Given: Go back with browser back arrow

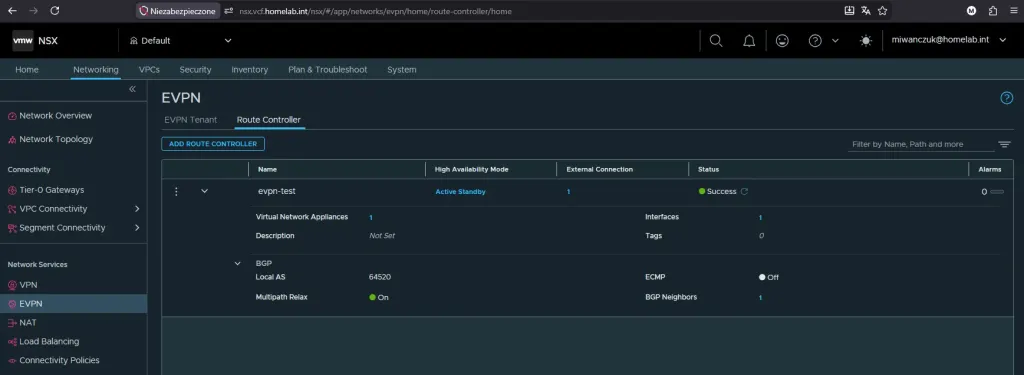Looking at the screenshot, I should click(12, 10).
